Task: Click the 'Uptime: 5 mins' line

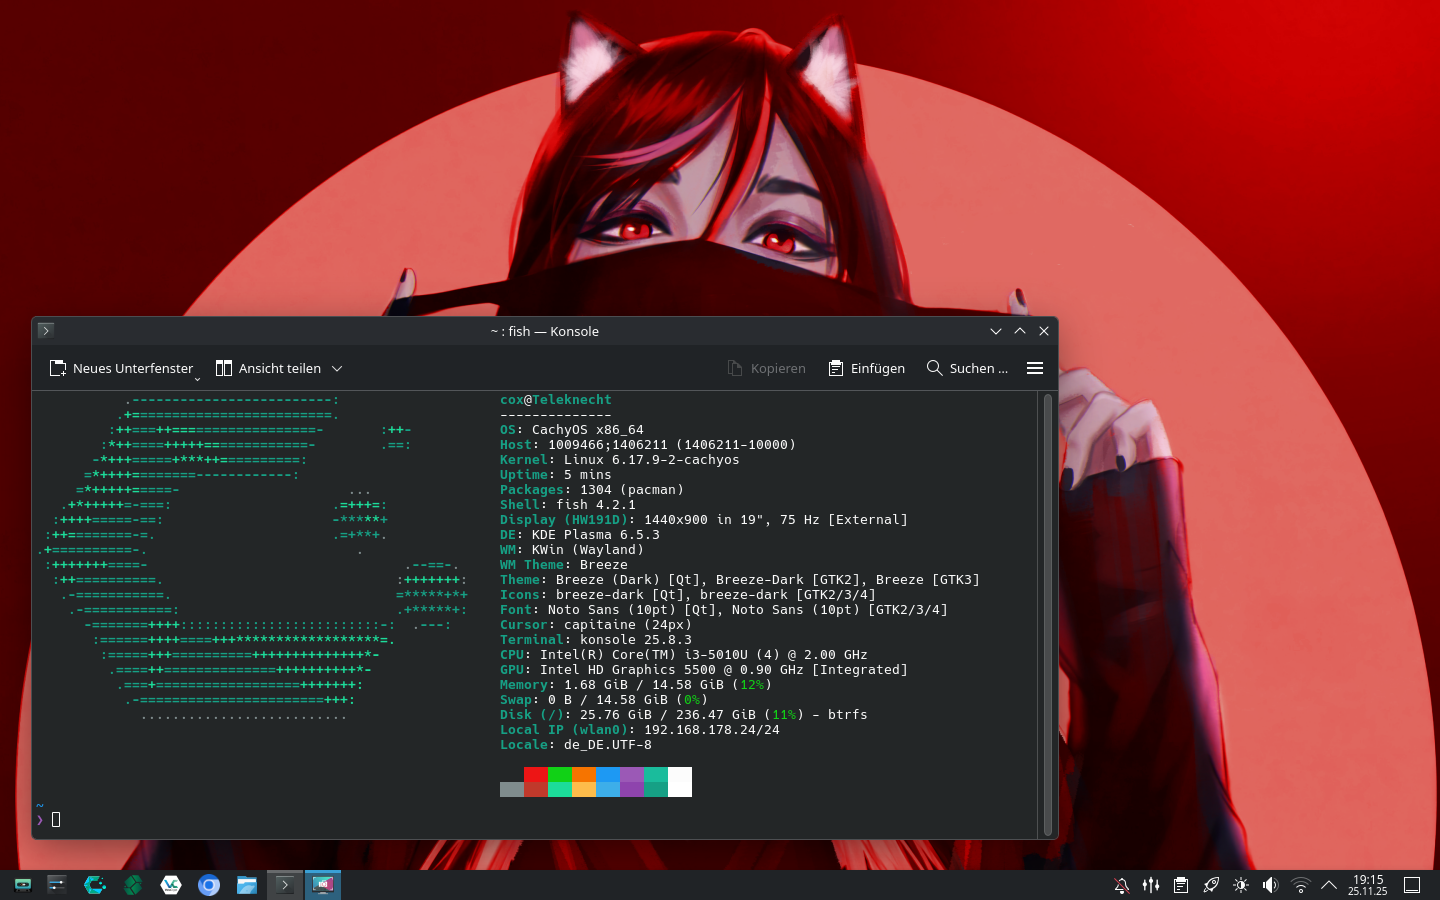Action: pyautogui.click(x=556, y=475)
